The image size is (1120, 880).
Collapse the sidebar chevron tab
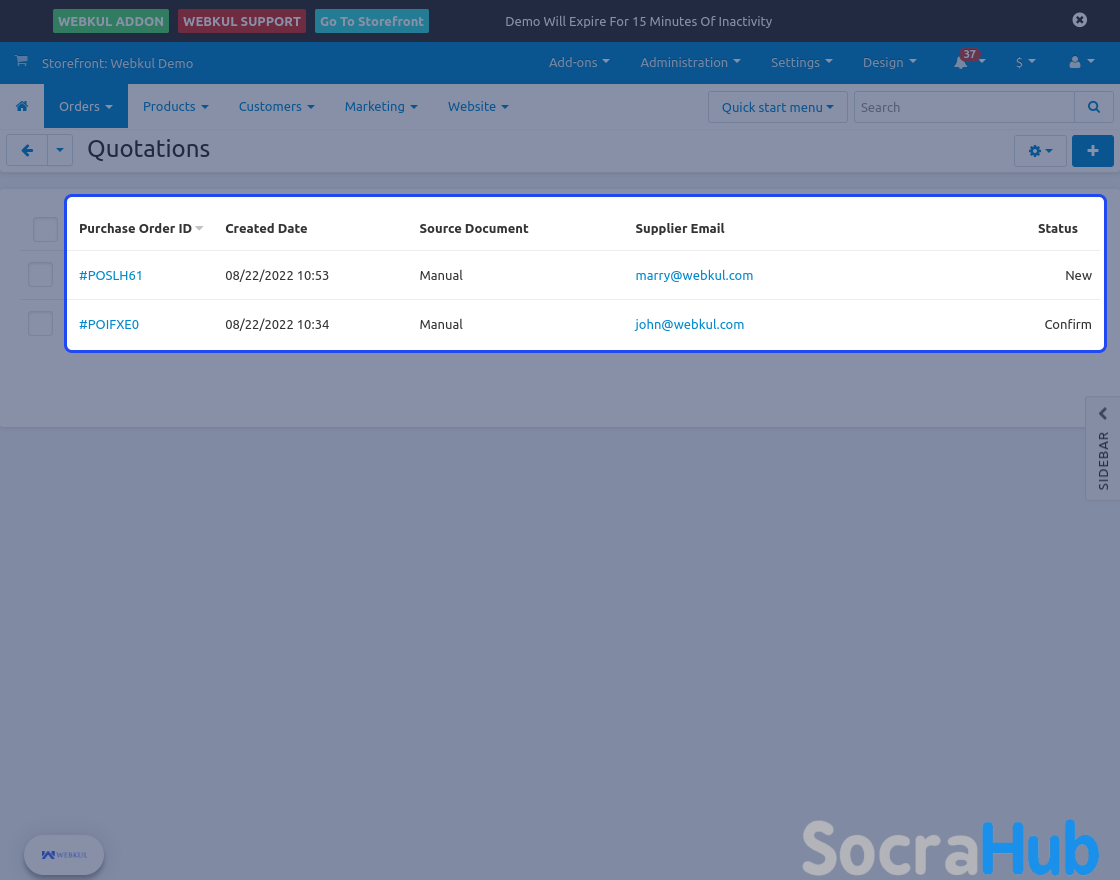[1103, 414]
